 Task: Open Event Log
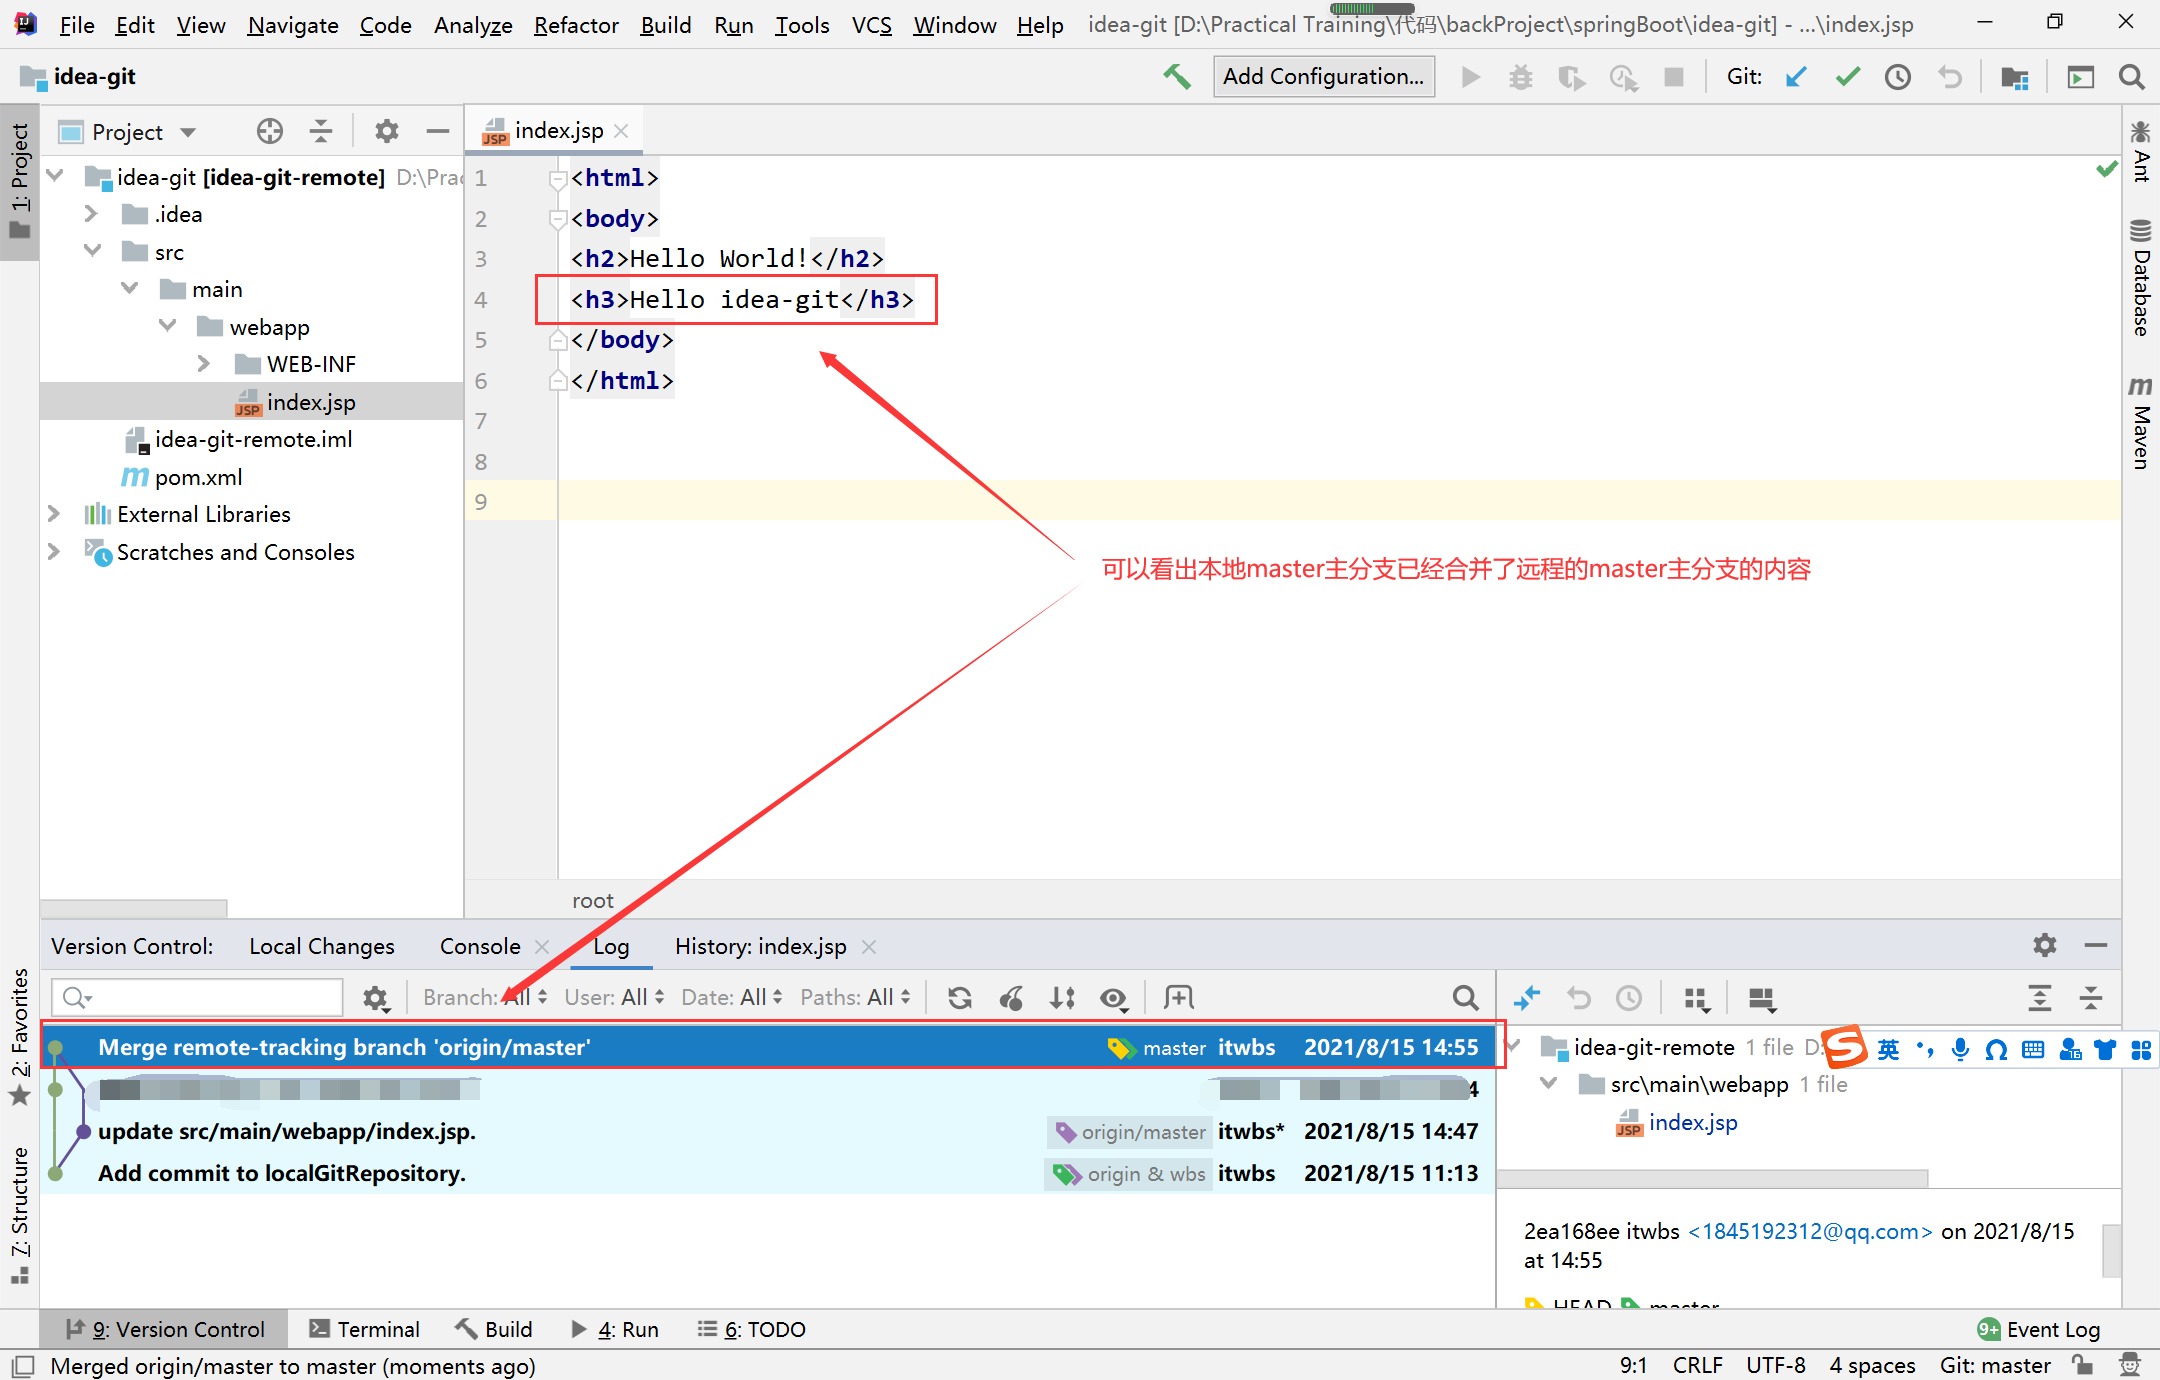[2039, 1329]
